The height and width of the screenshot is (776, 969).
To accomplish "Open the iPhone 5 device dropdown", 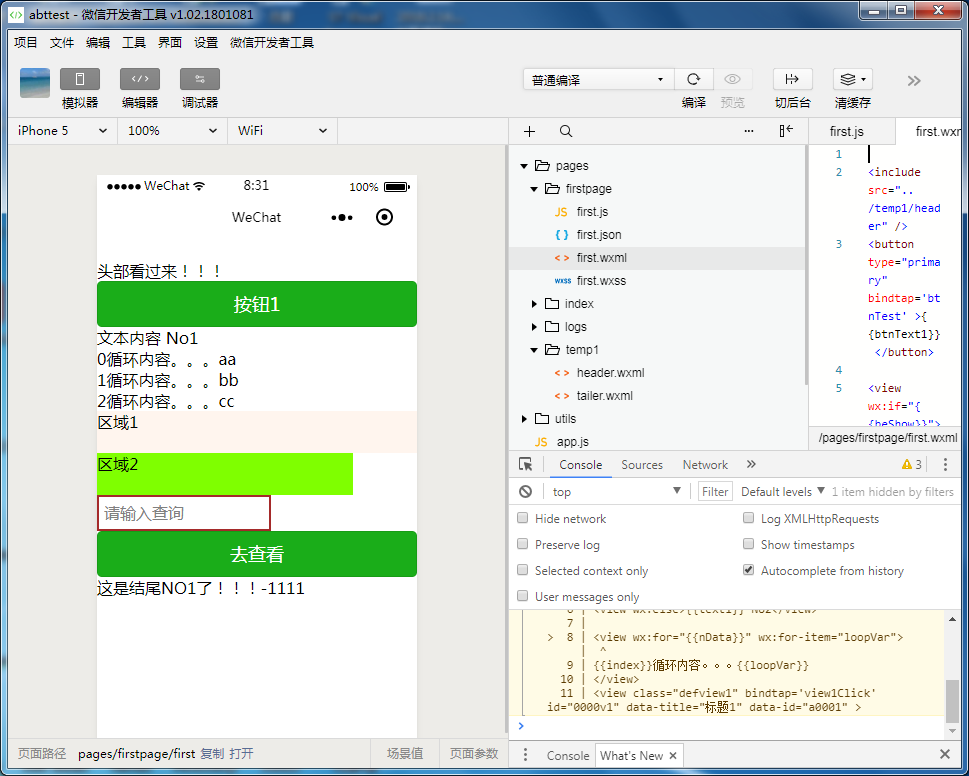I will coord(62,131).
